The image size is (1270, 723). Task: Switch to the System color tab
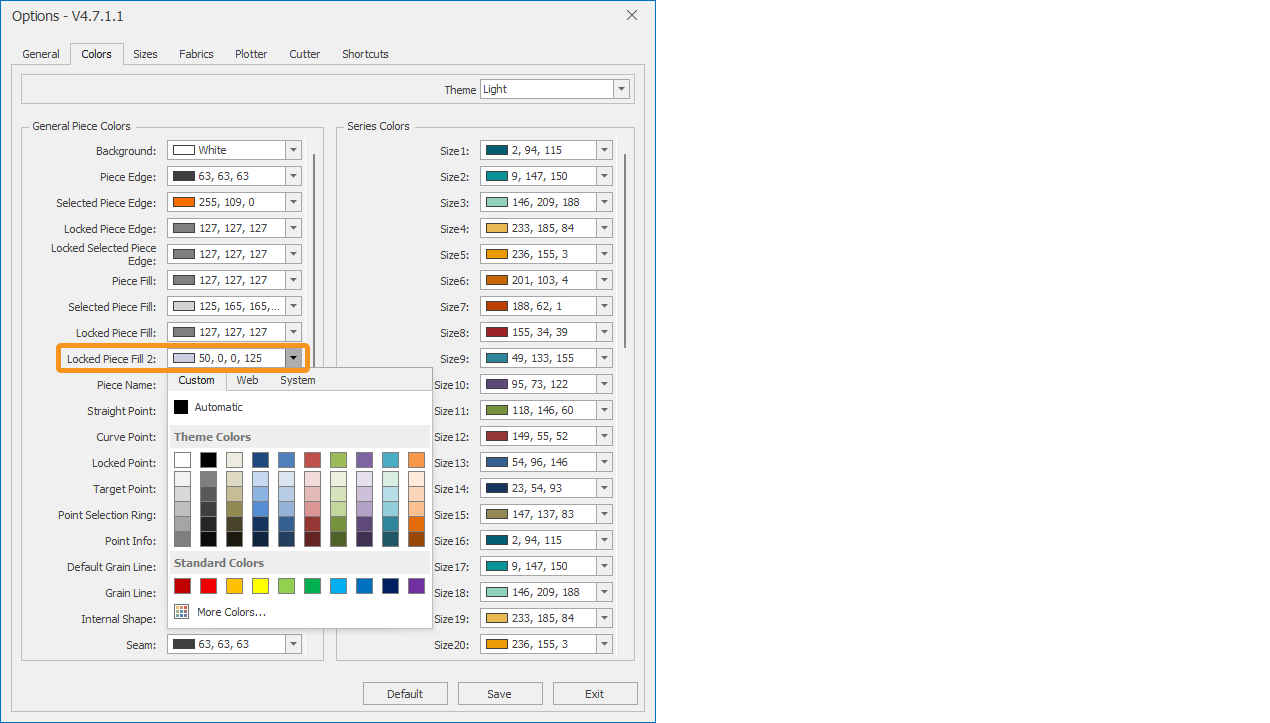pos(297,380)
